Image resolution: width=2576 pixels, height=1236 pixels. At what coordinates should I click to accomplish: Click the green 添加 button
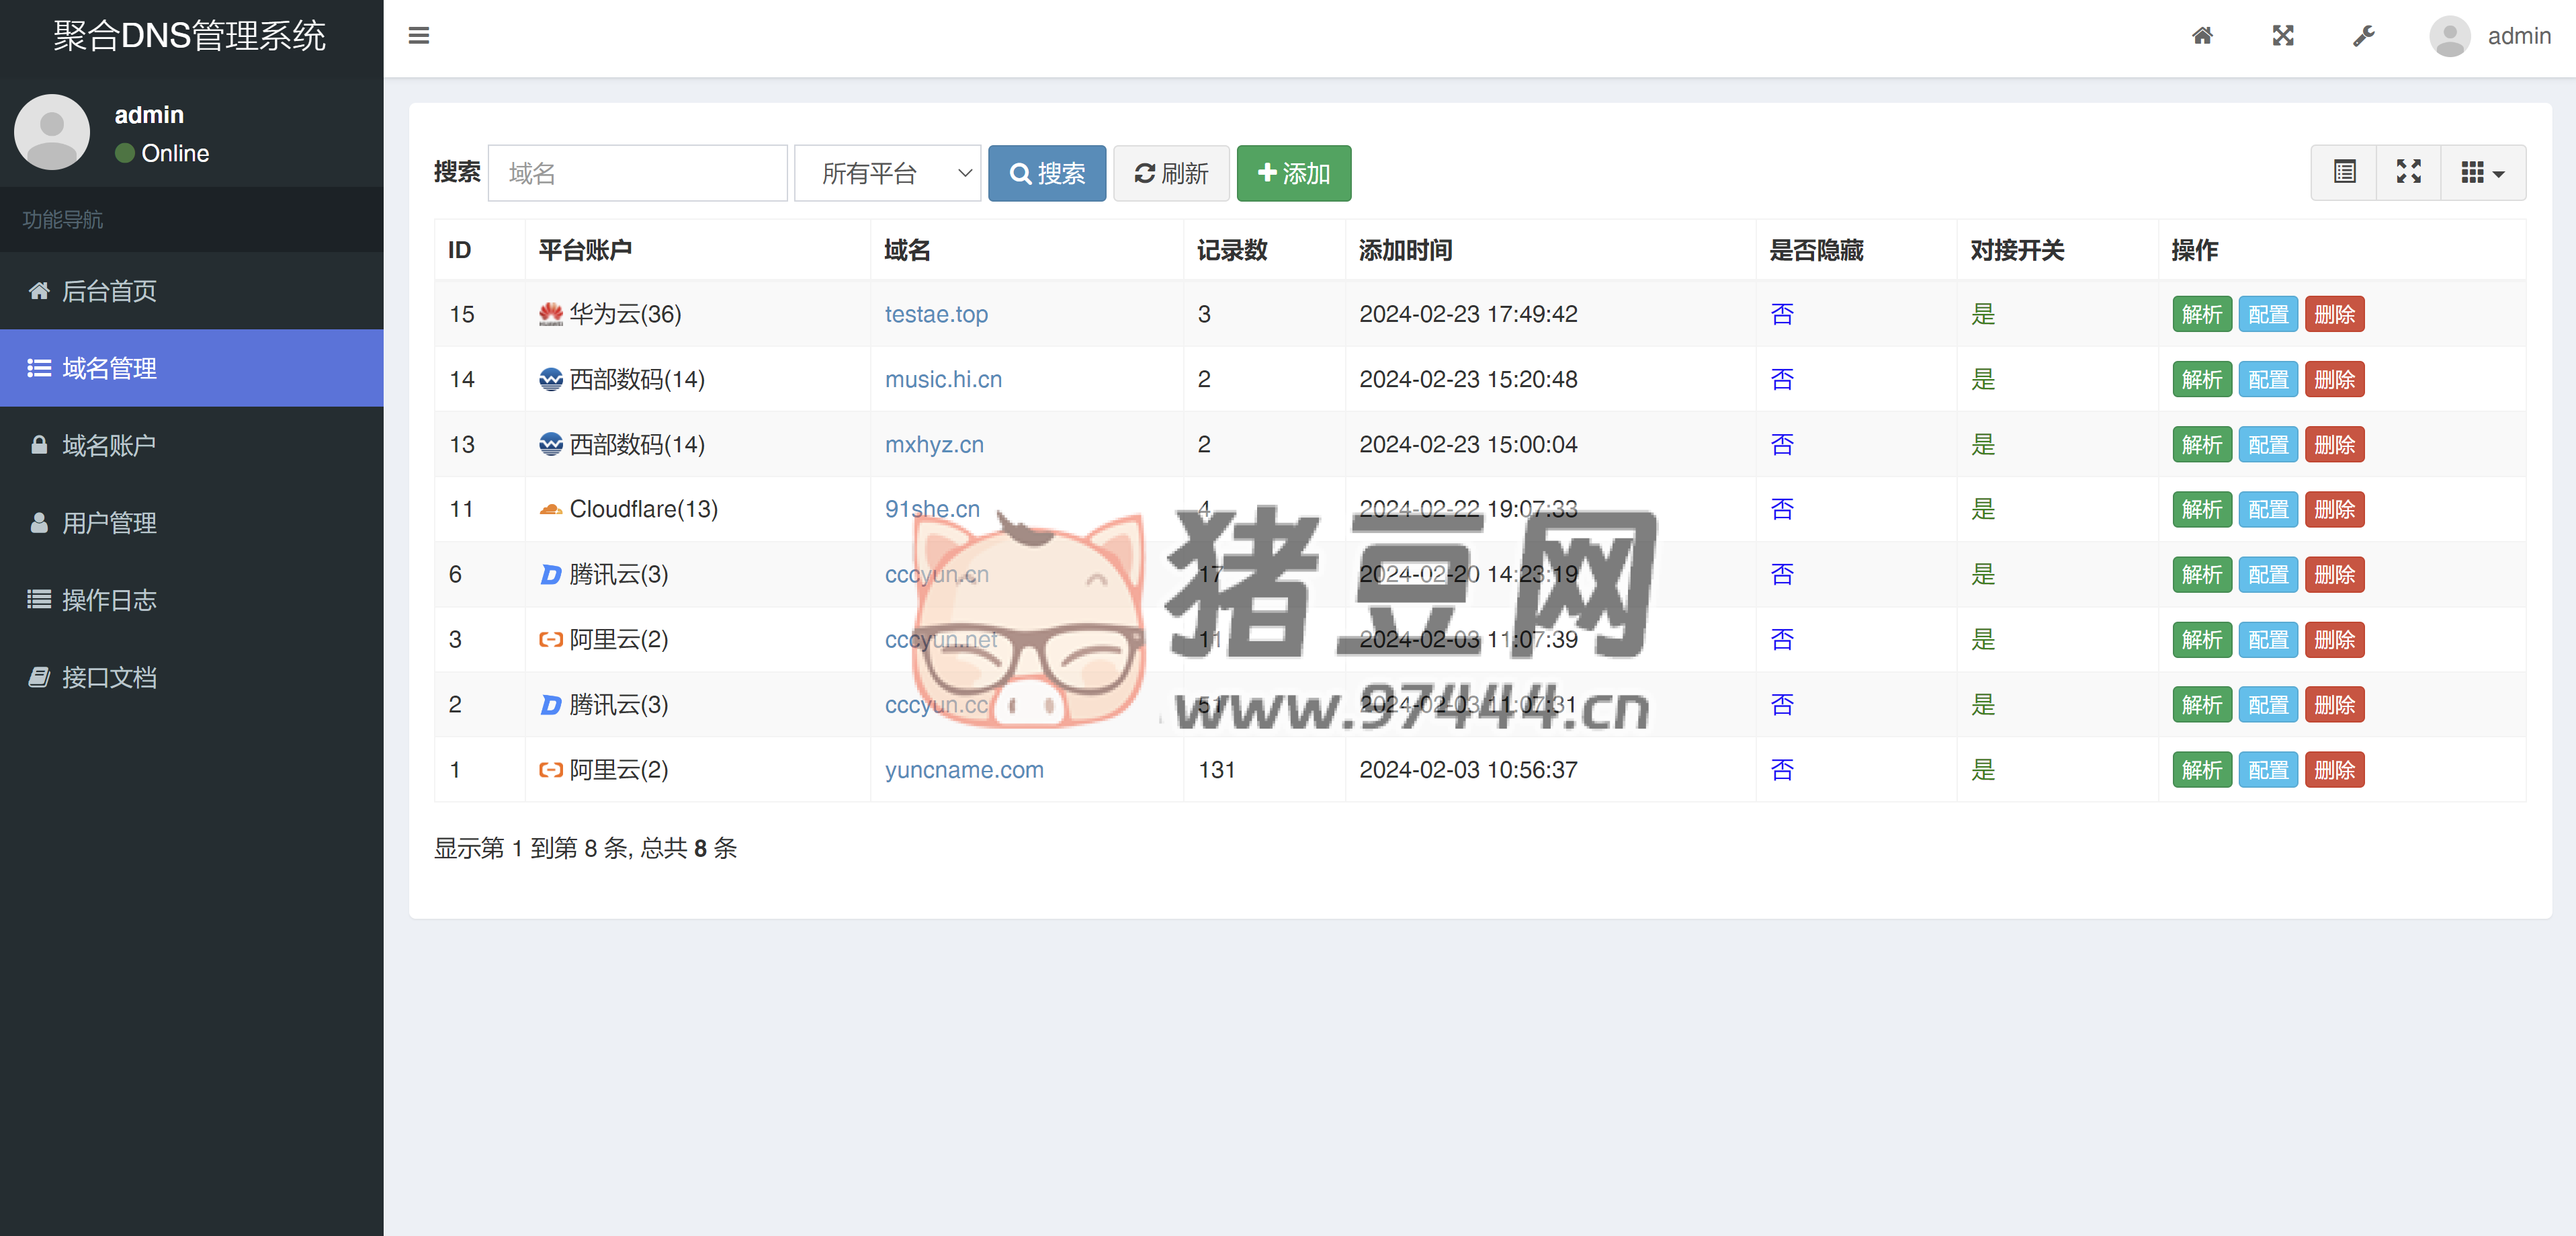[x=1293, y=173]
